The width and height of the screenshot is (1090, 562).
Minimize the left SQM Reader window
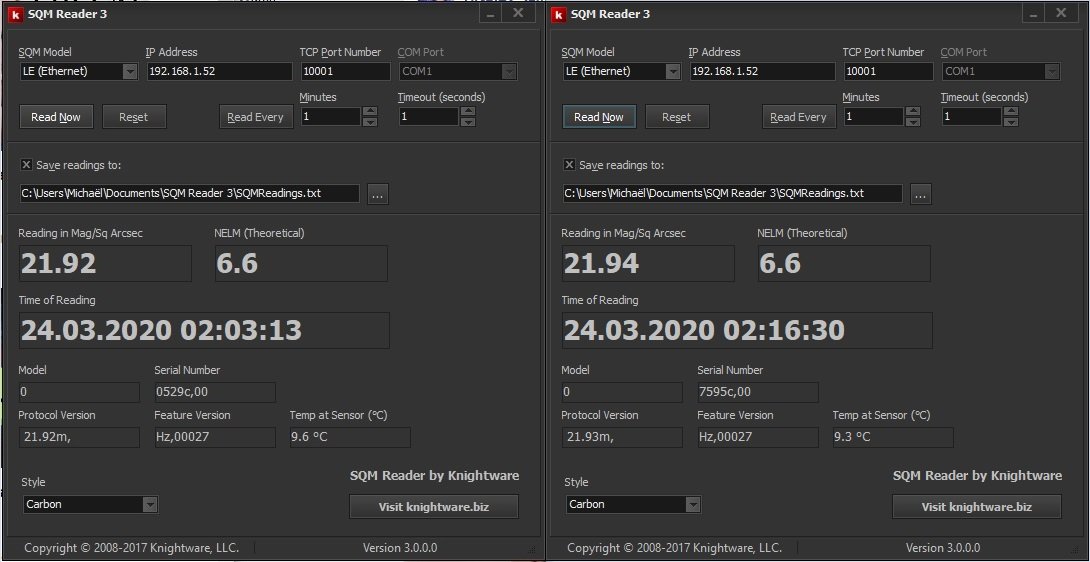coord(490,13)
